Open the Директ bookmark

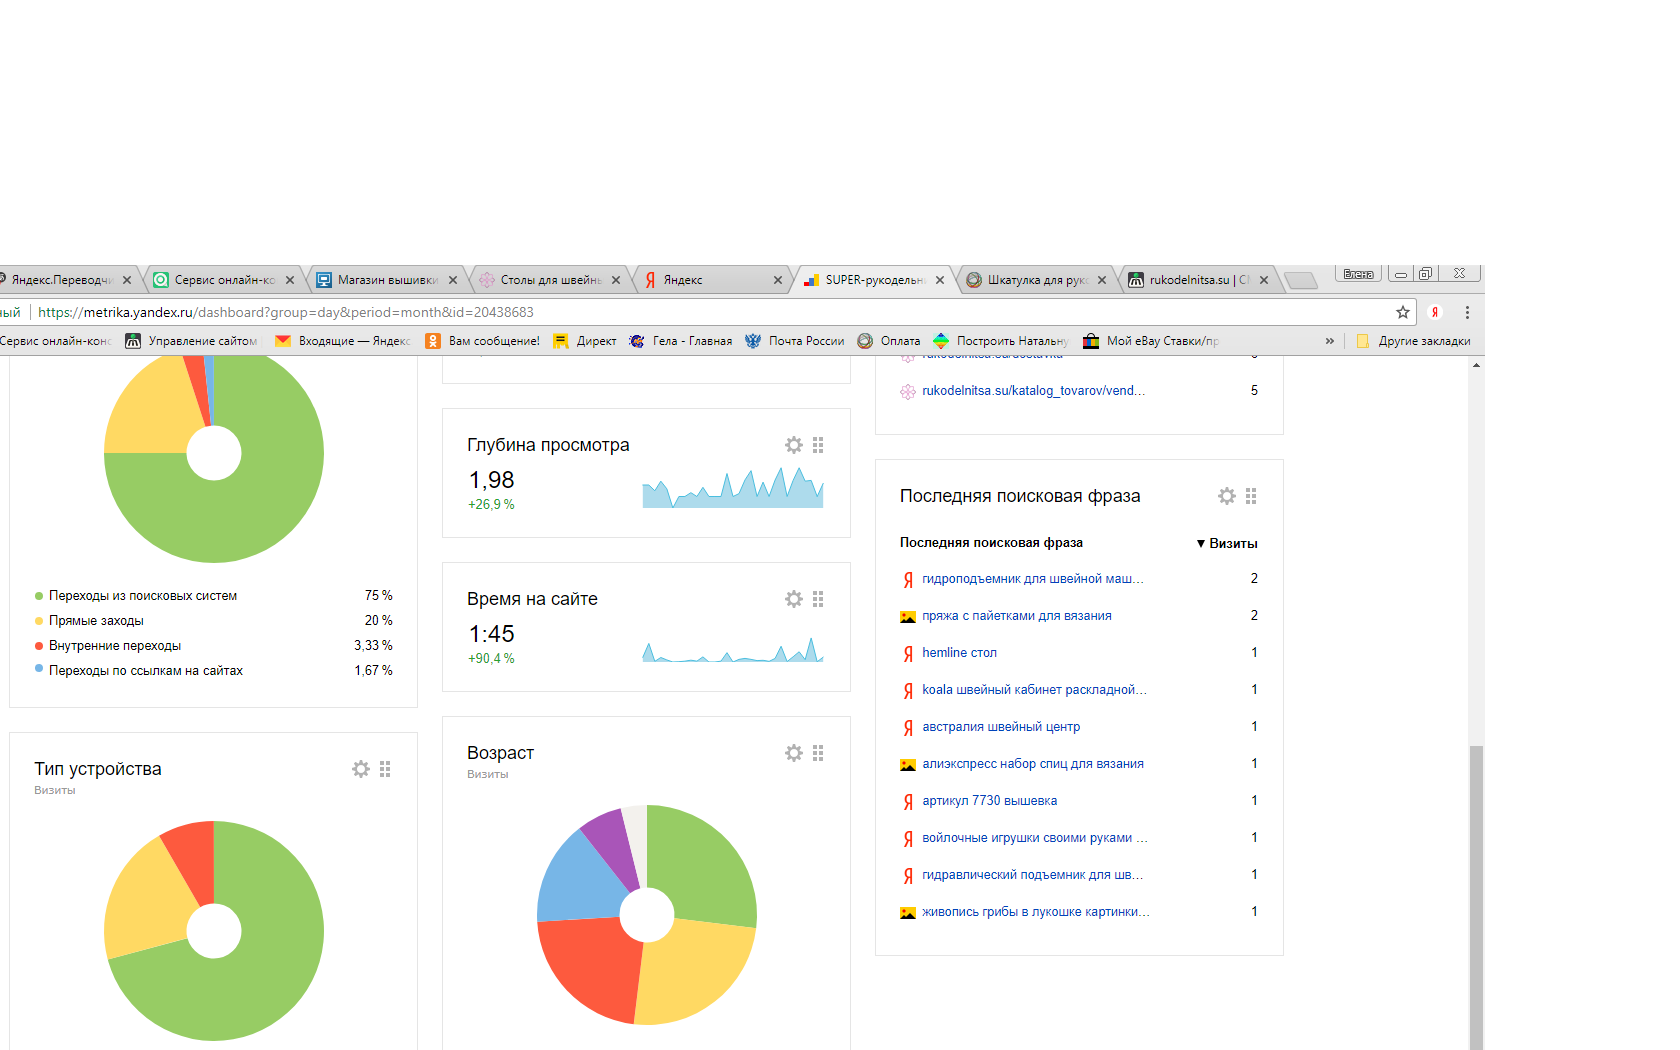click(585, 341)
